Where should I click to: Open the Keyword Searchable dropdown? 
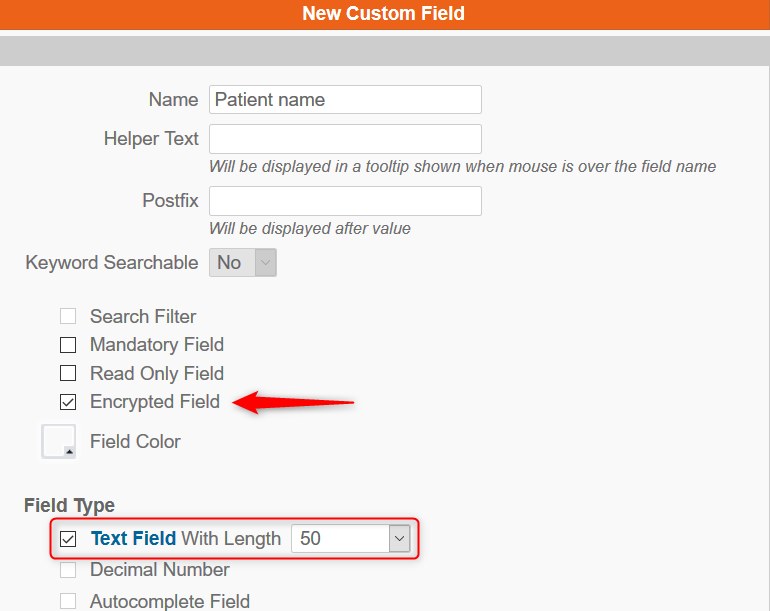click(243, 262)
